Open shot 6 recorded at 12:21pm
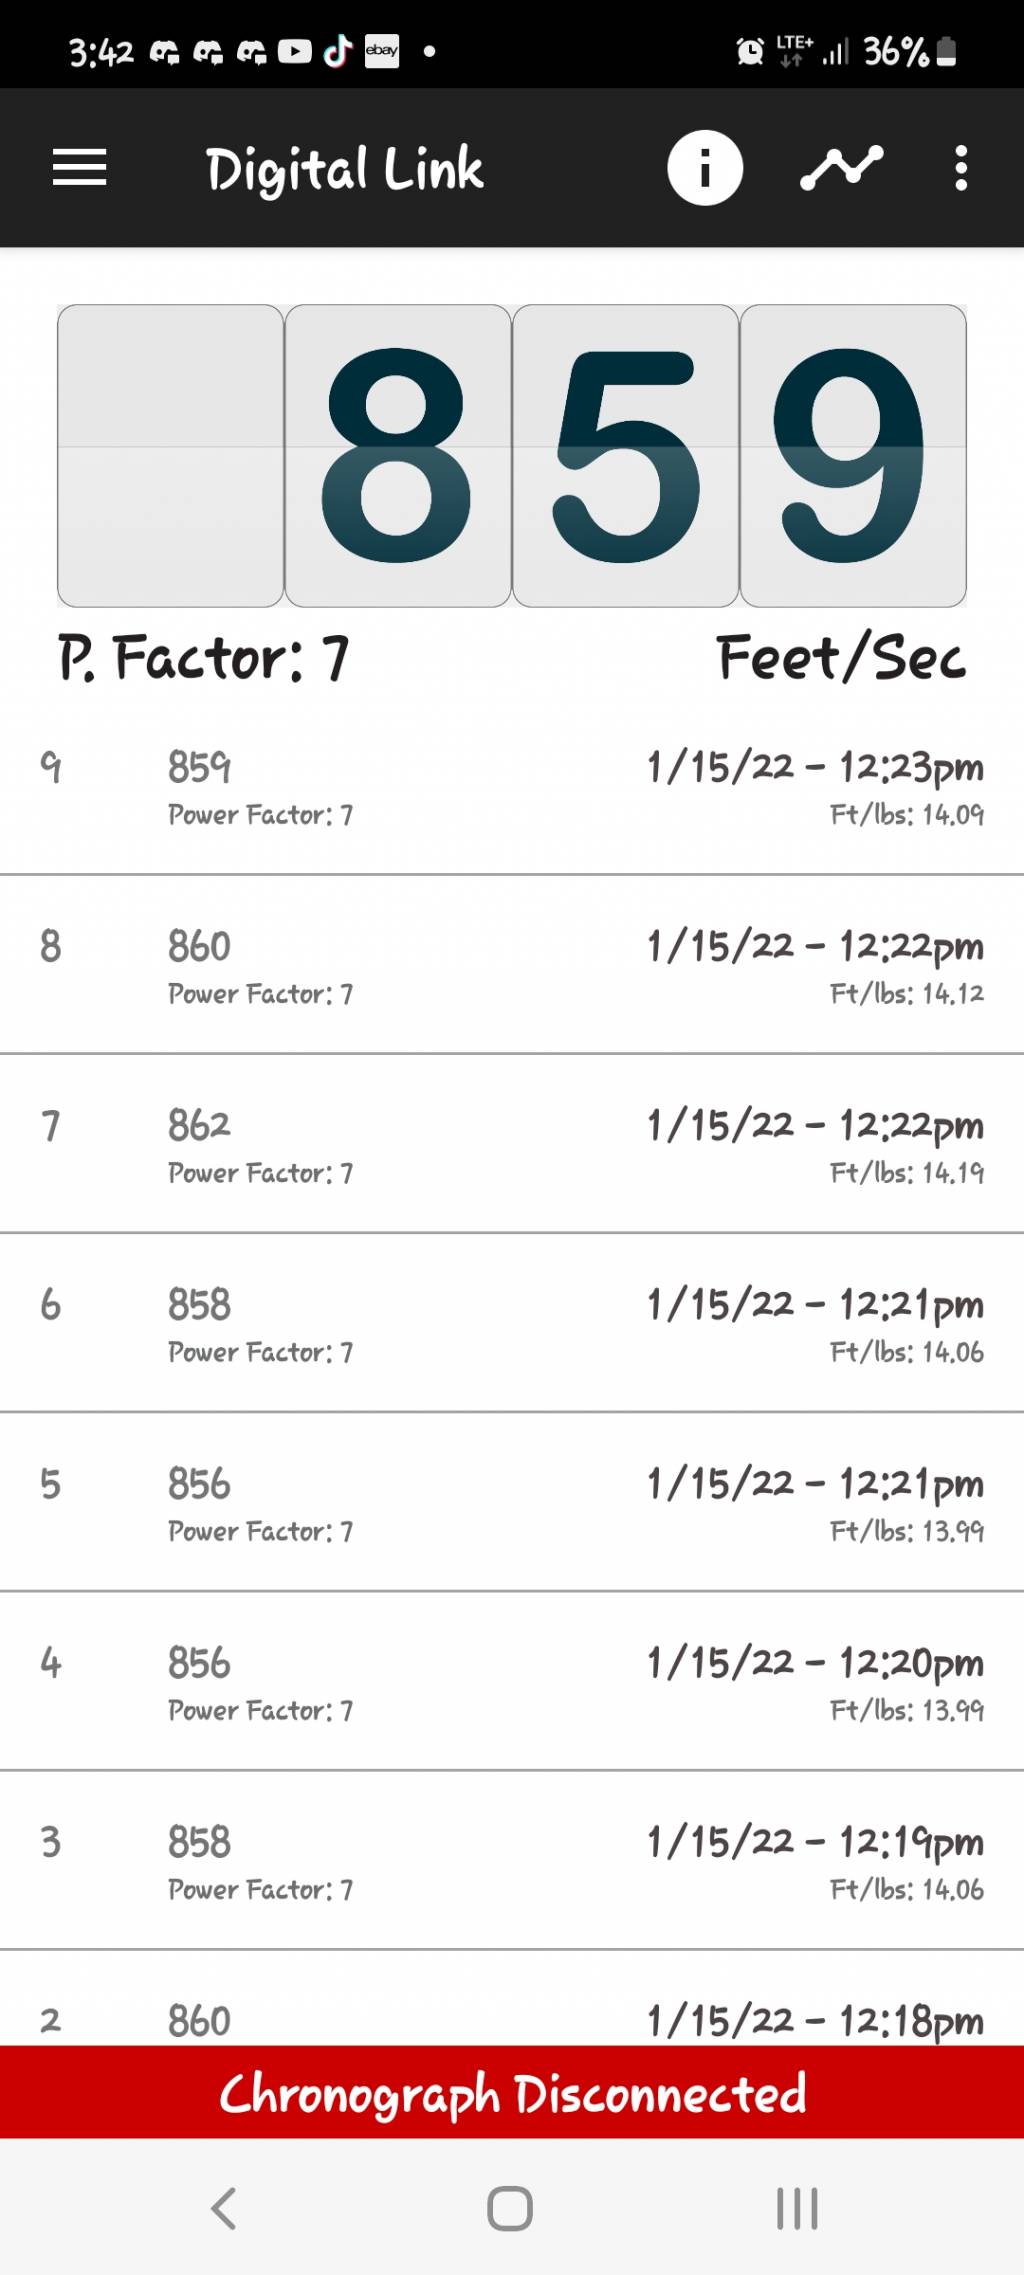The width and height of the screenshot is (1024, 2275). (x=512, y=1323)
